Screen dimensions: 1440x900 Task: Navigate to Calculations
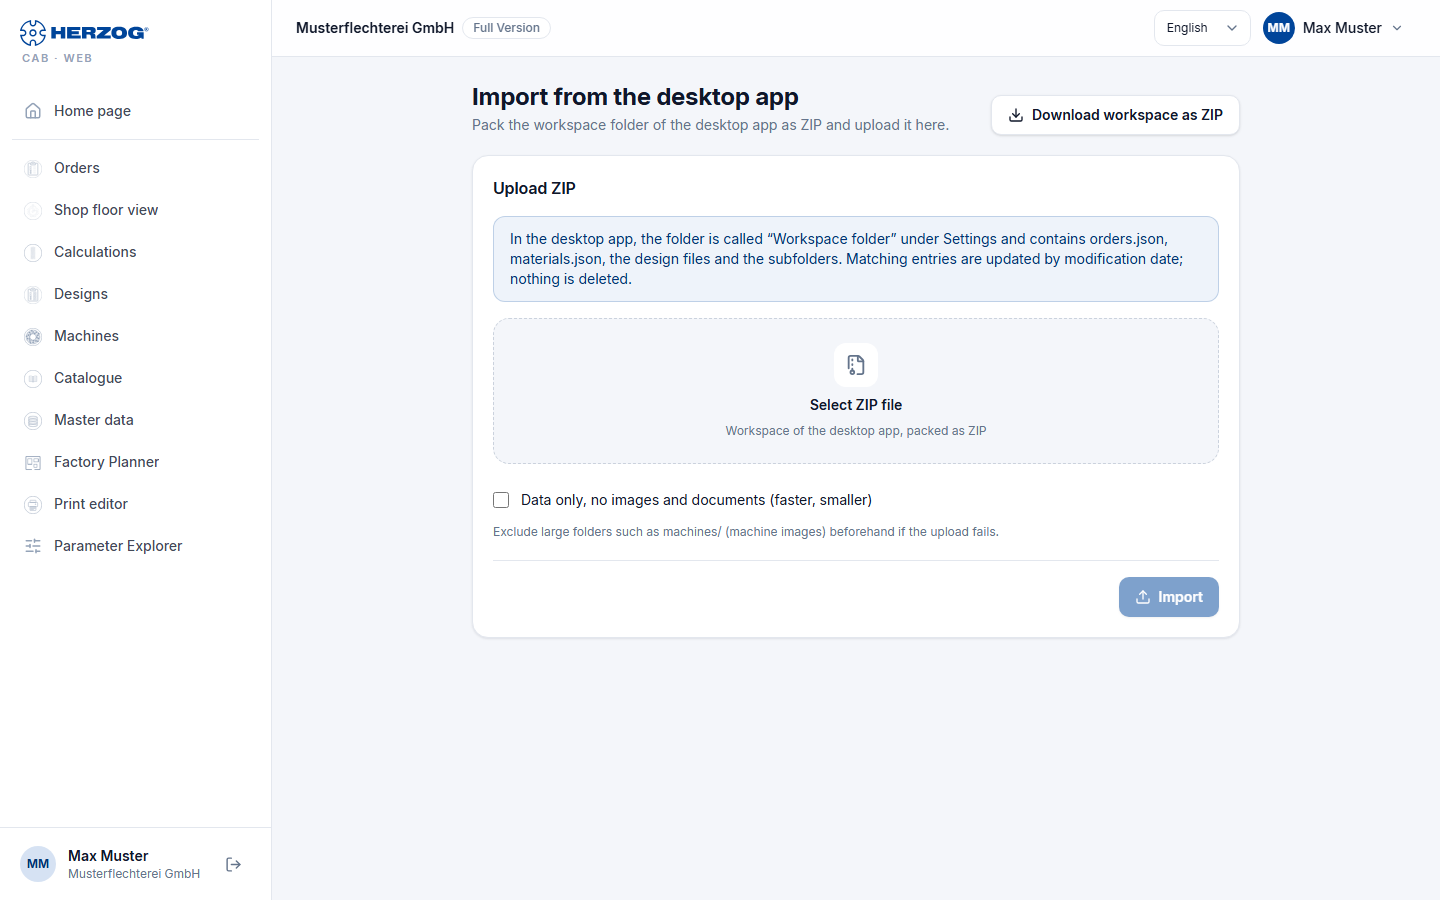[x=135, y=252]
